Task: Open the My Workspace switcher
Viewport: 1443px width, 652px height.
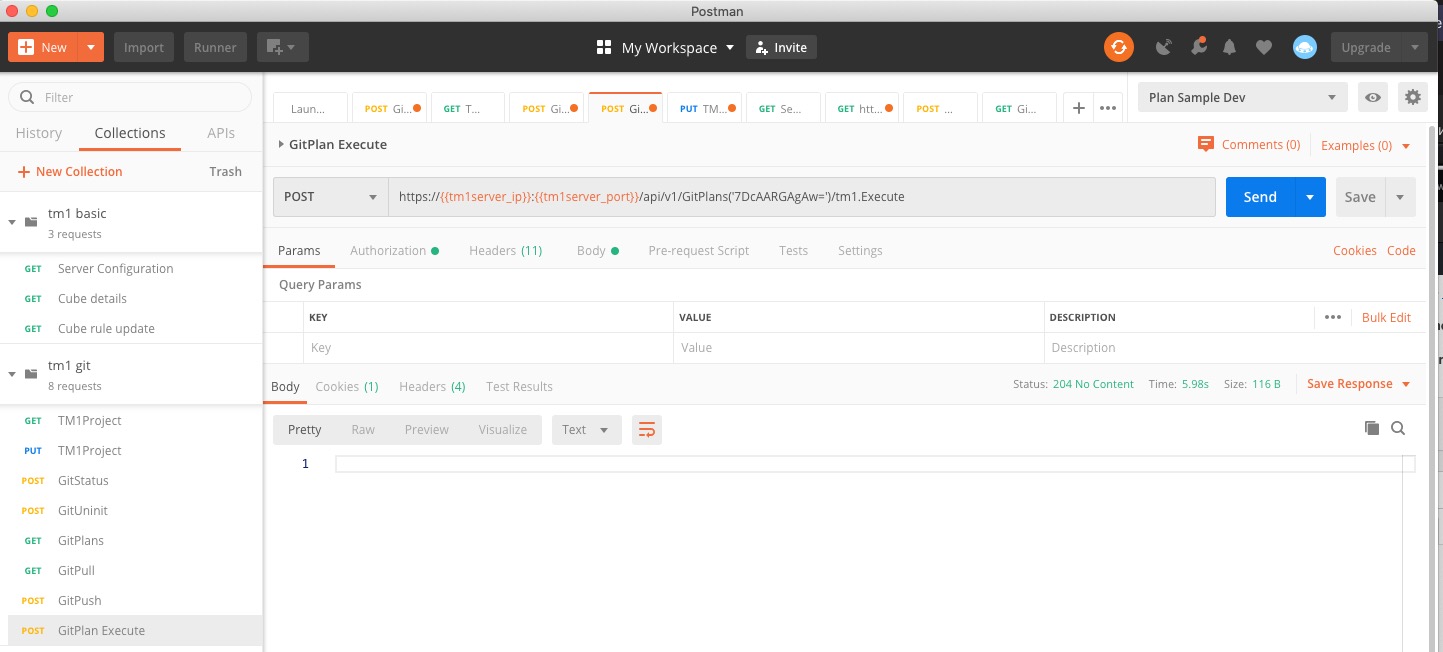Action: tap(677, 47)
